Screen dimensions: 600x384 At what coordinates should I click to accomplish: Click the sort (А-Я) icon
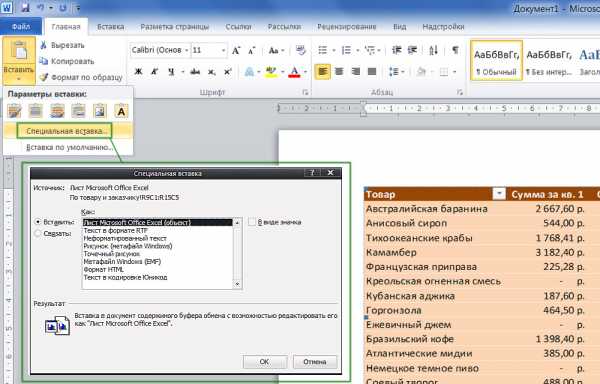tap(433, 50)
